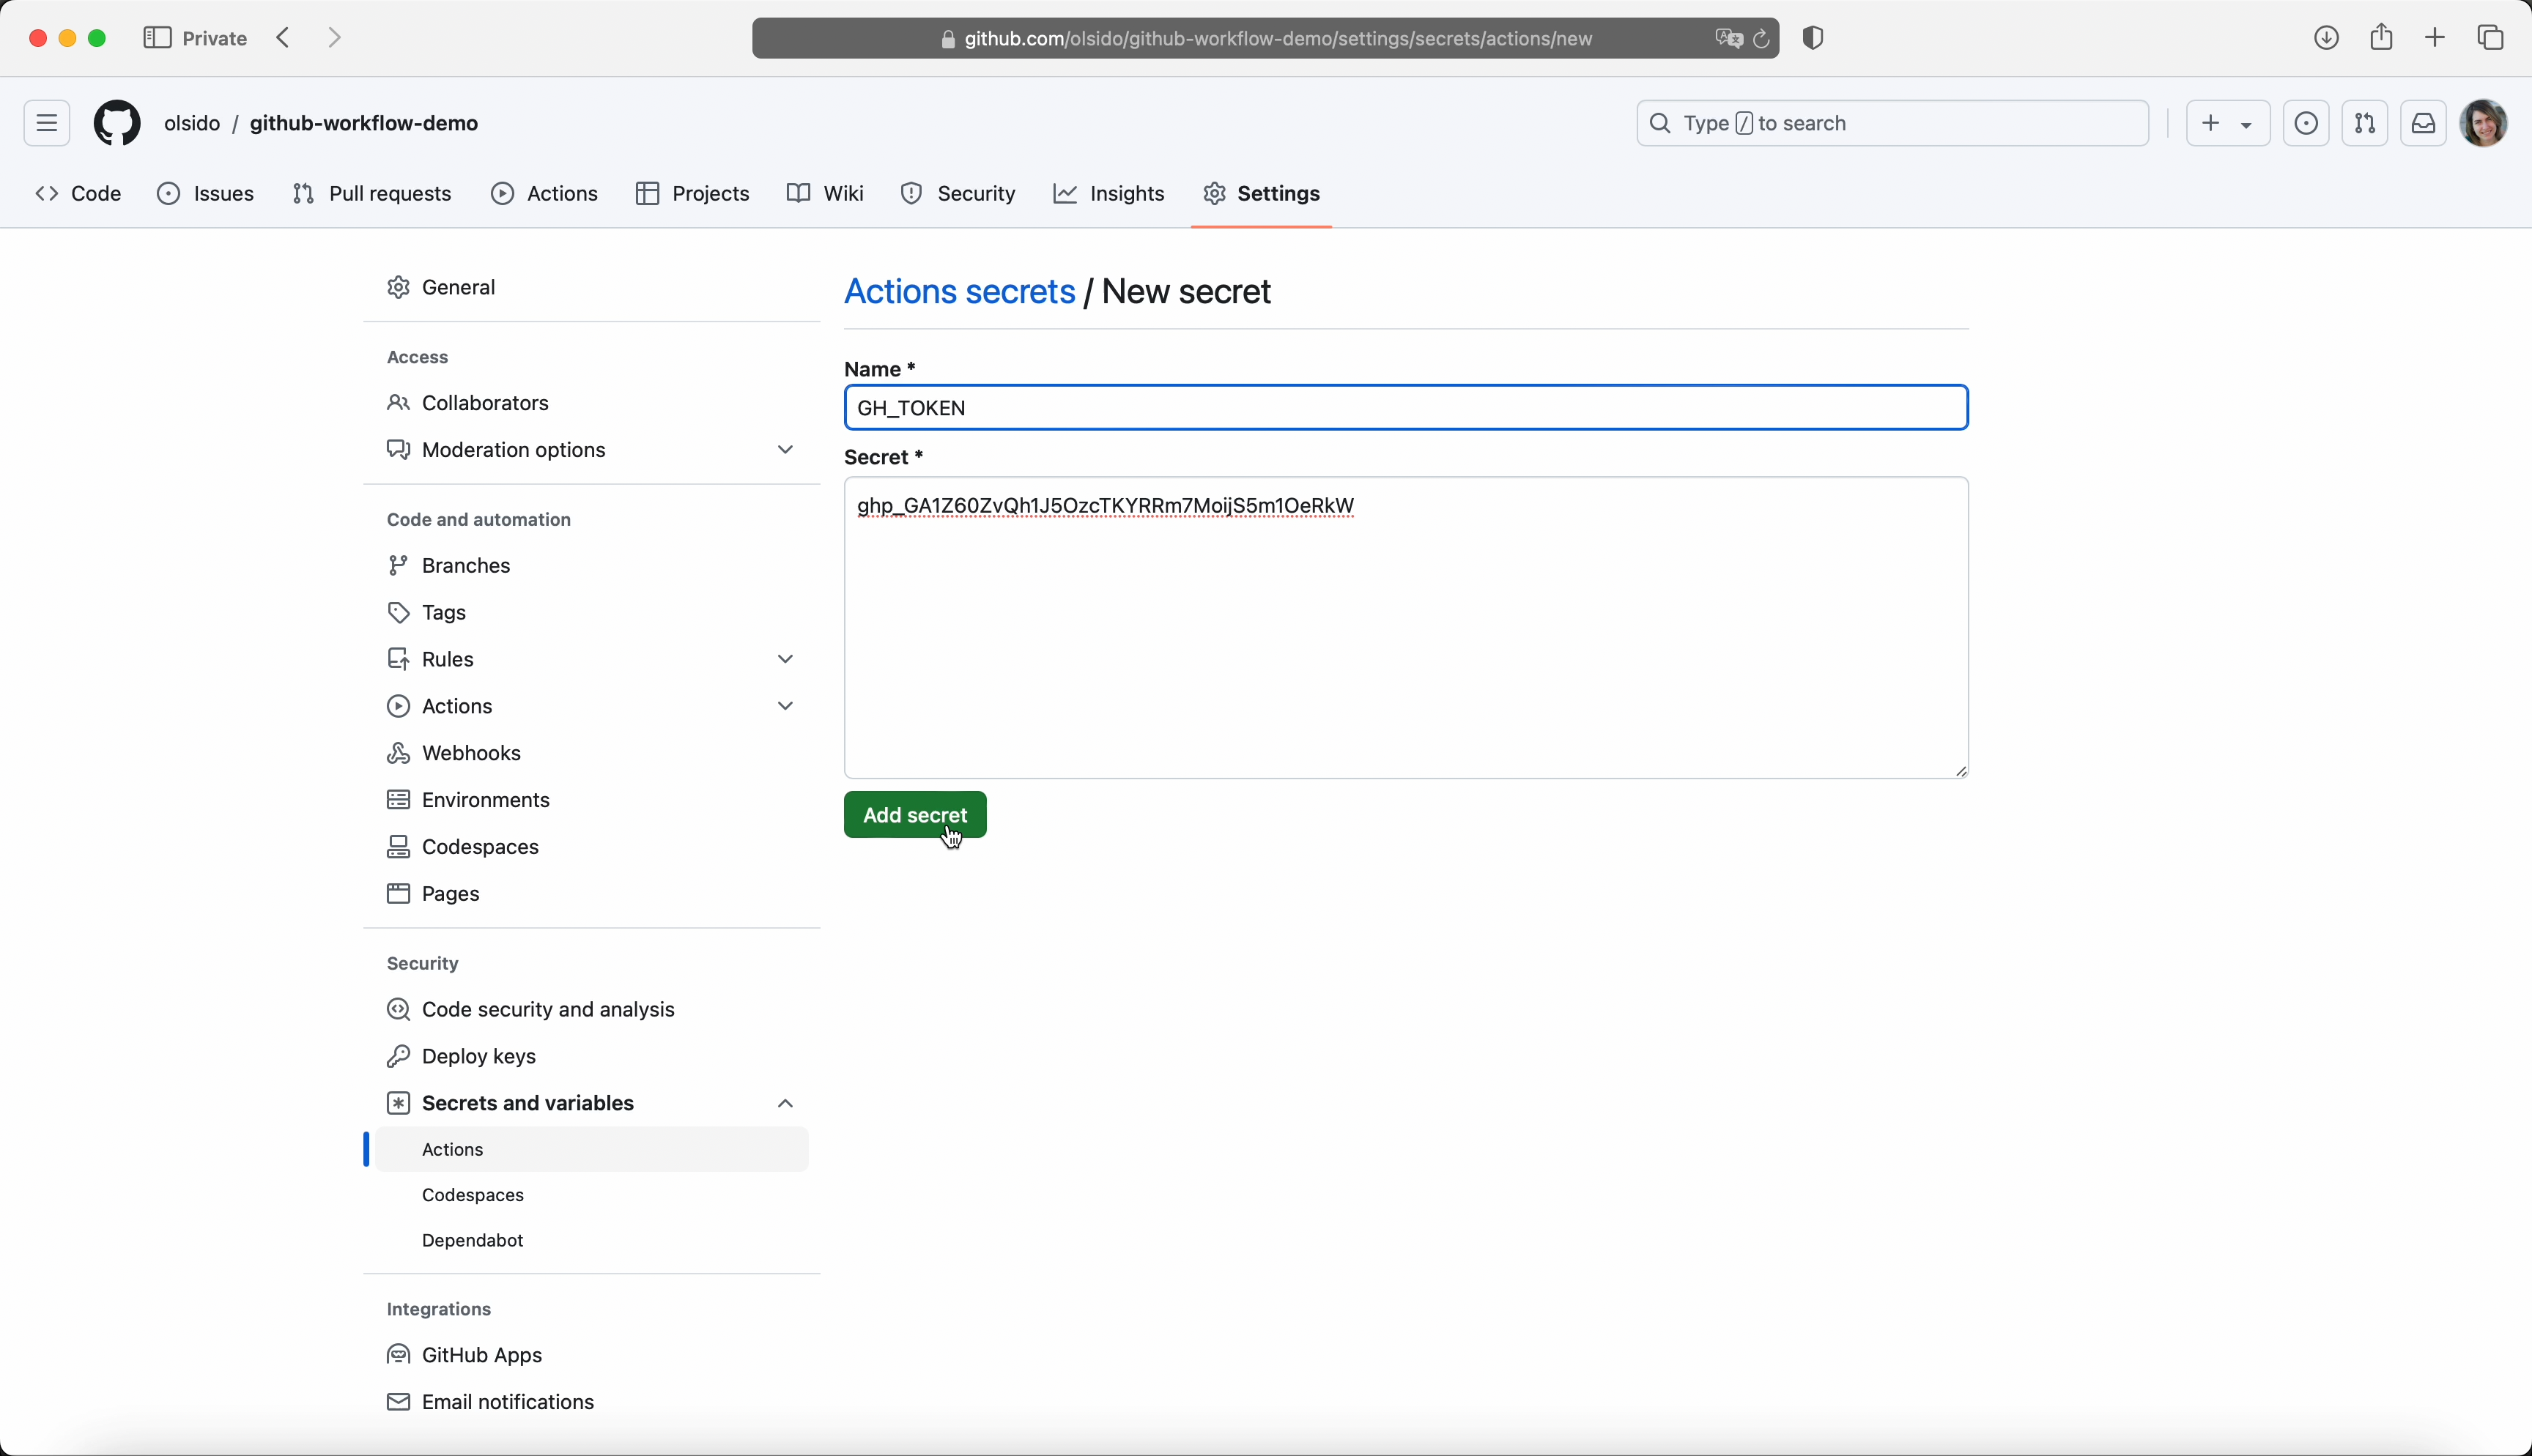Follow the Actions secrets breadcrumb link
Viewport: 2532px width, 1456px height.
pos(958,292)
